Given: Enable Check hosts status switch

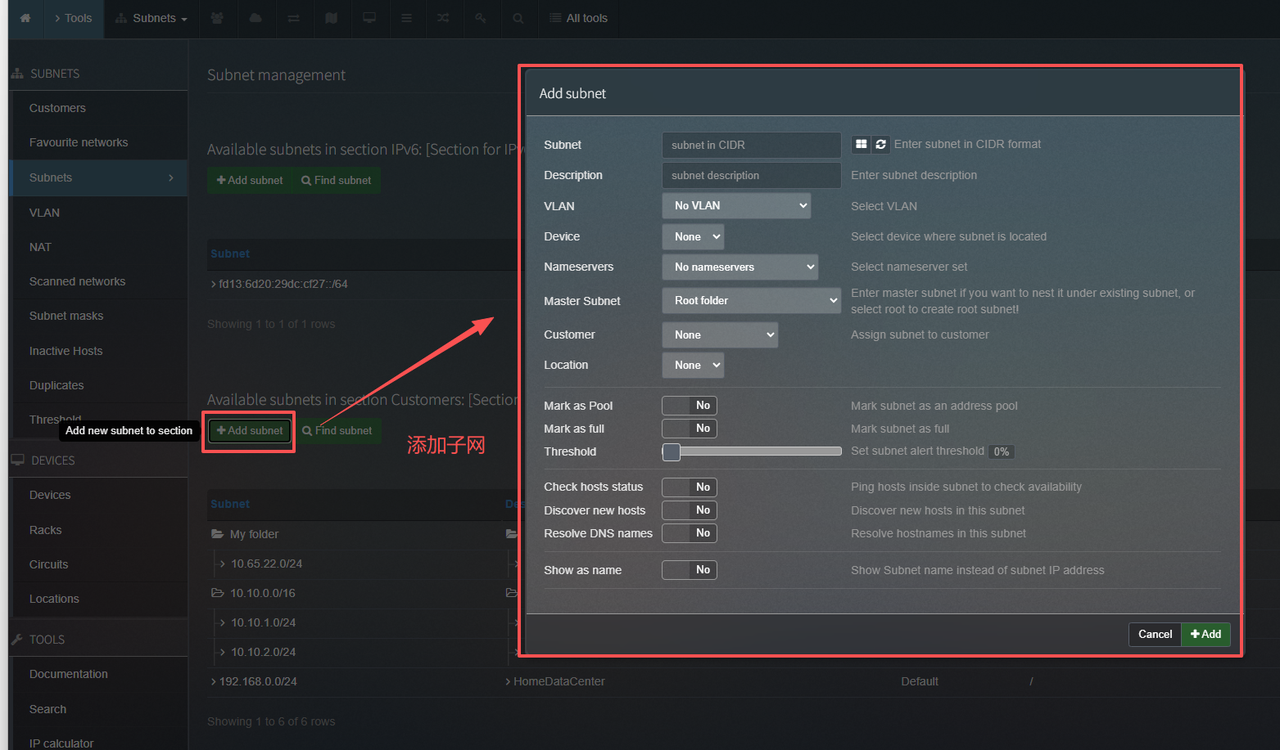Looking at the screenshot, I should pos(689,487).
